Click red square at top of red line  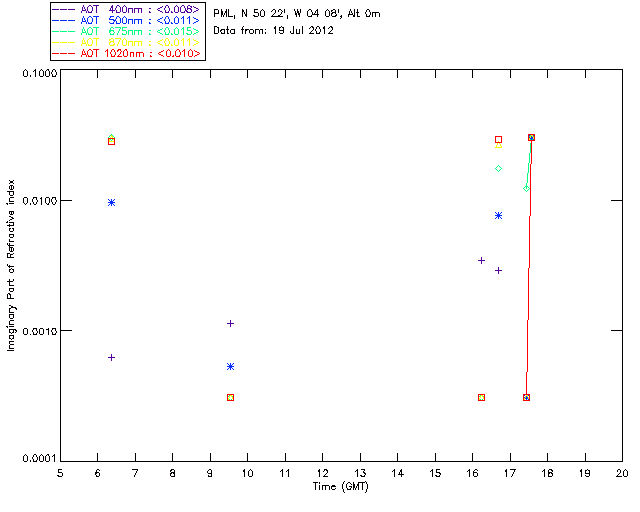click(531, 138)
